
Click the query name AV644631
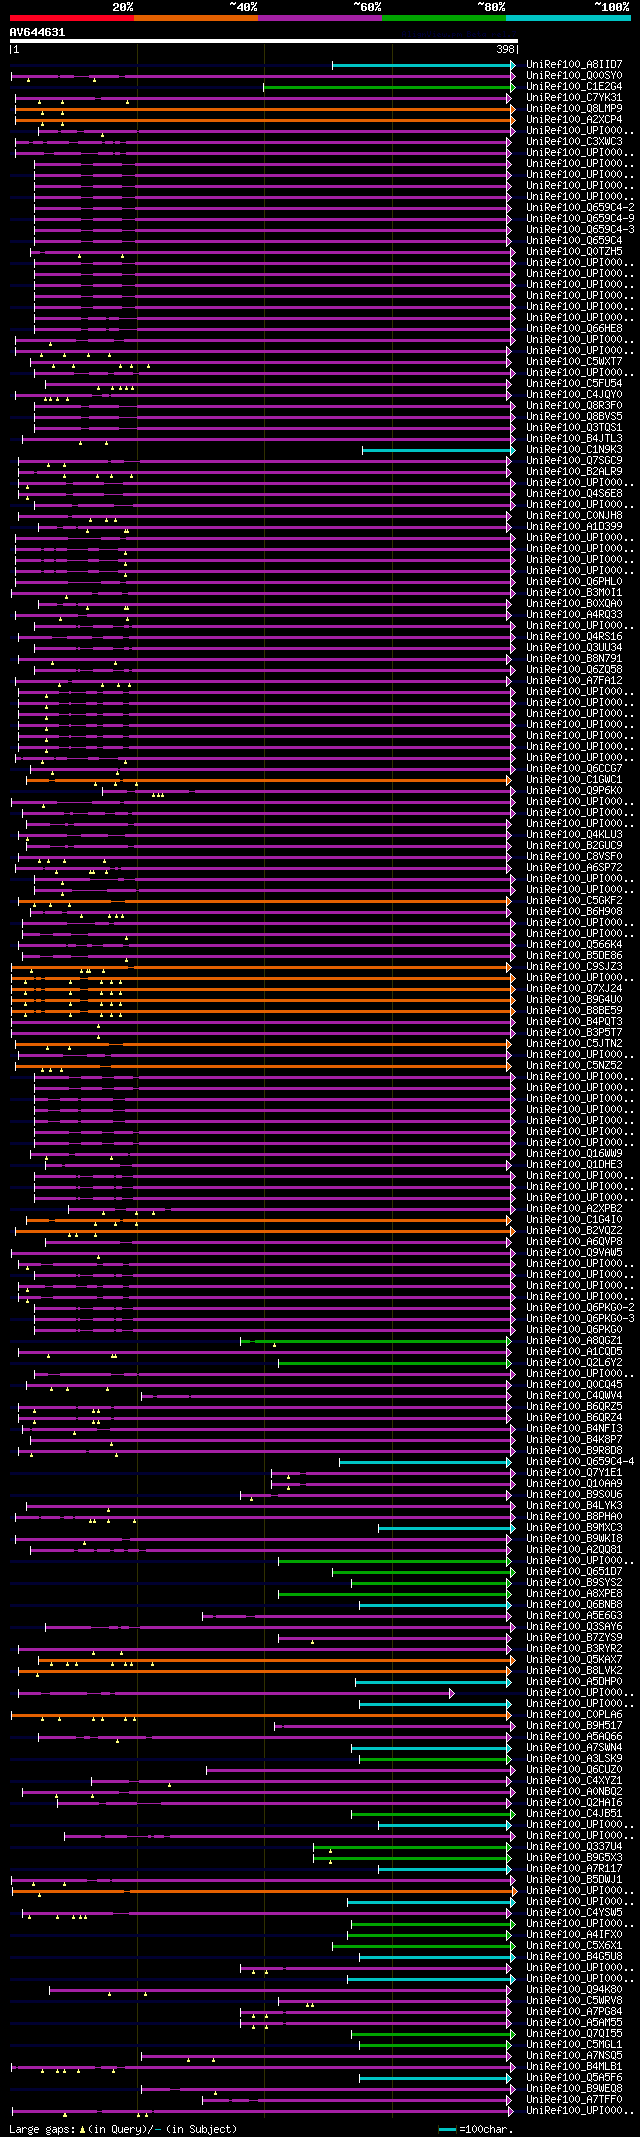tap(37, 32)
